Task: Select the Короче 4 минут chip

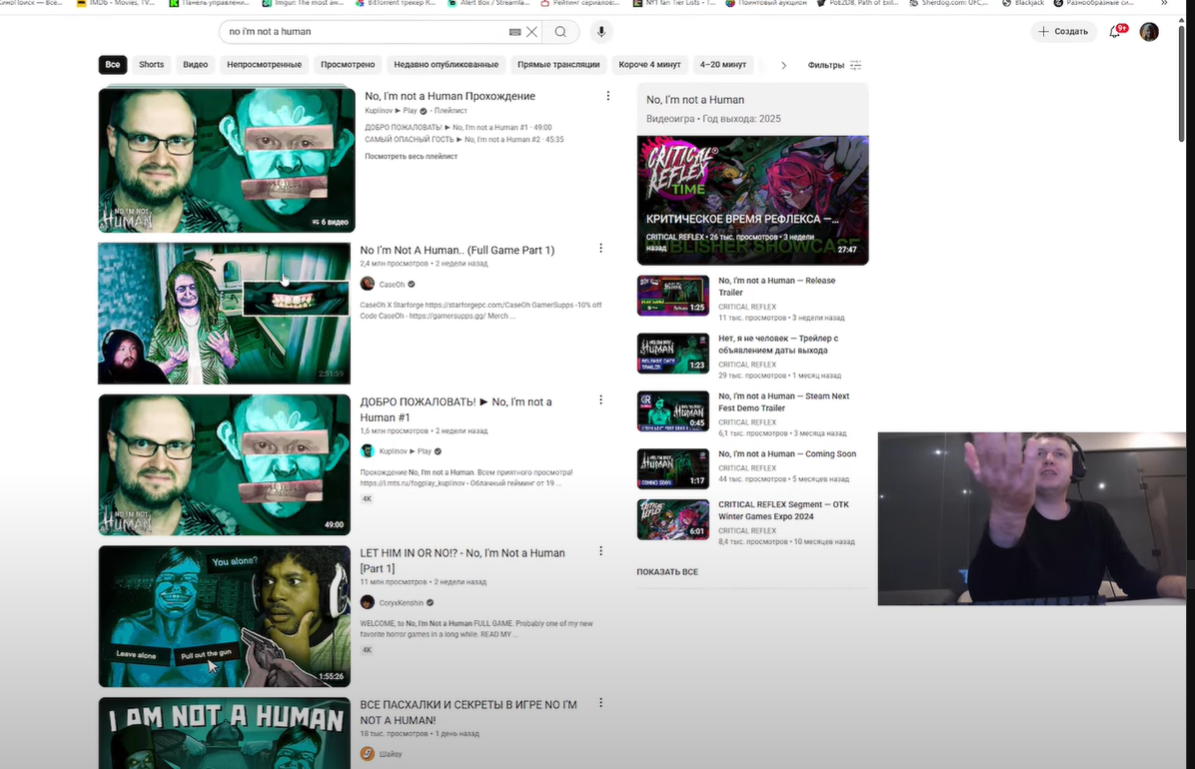Action: pyautogui.click(x=649, y=65)
